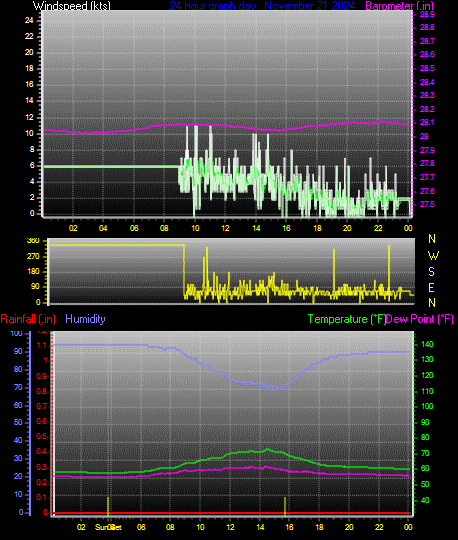Viewport: 458px width, 540px height.
Task: Click the 24 knots windspeed axis label
Action: pos(29,20)
